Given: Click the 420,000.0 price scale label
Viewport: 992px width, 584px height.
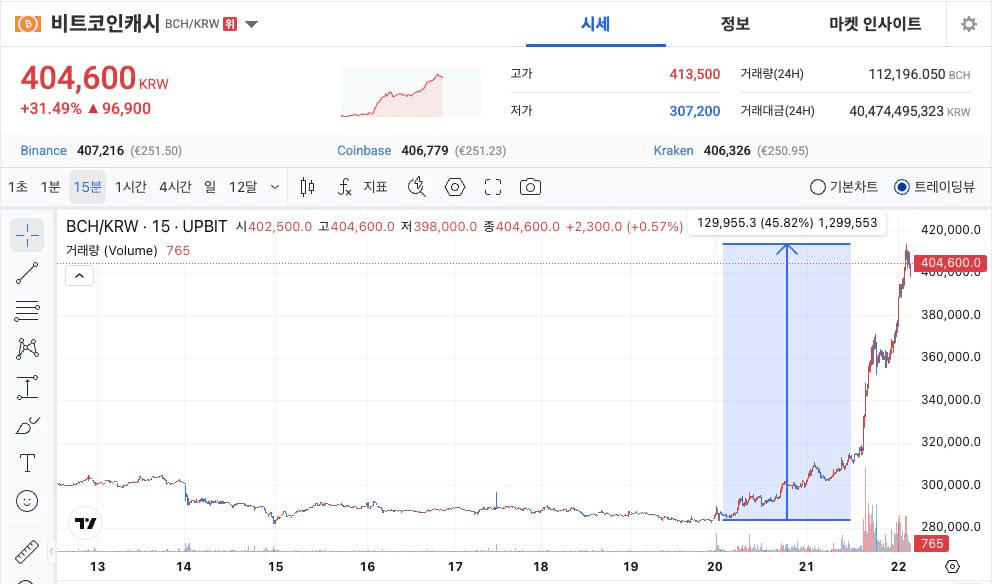Looking at the screenshot, I should [x=951, y=230].
